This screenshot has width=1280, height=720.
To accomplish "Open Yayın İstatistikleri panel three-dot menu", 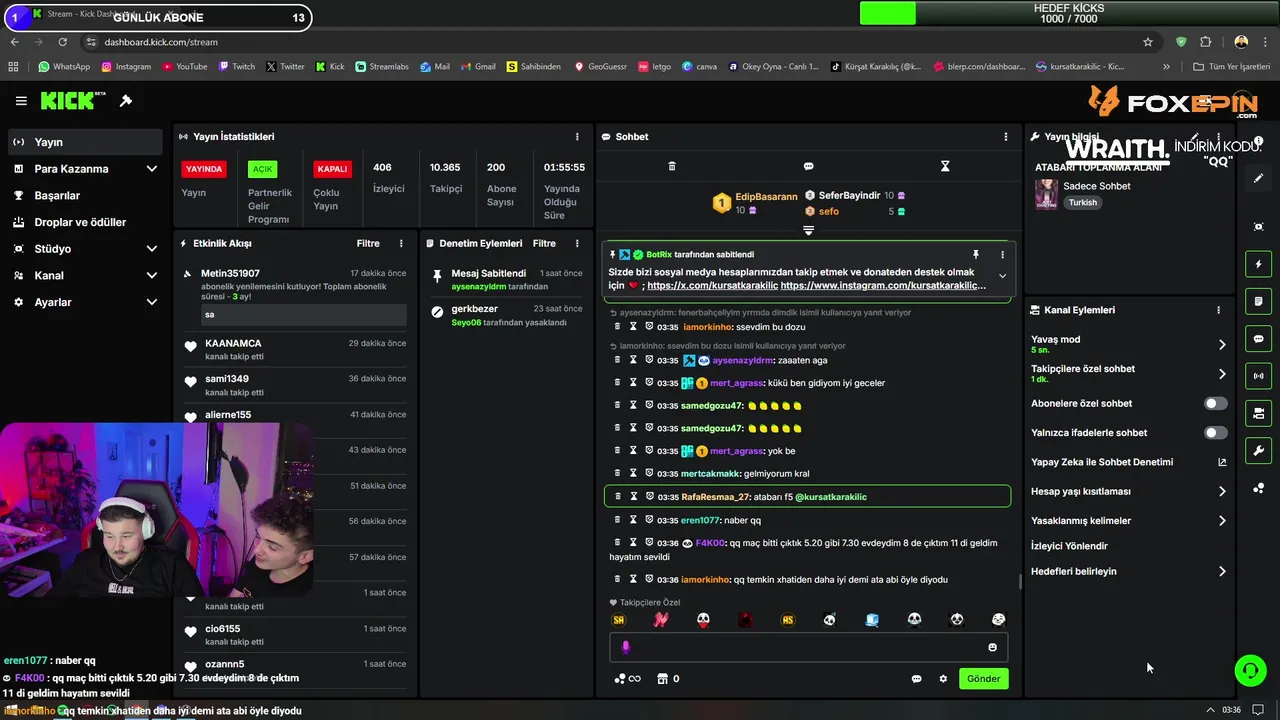I will pos(577,137).
